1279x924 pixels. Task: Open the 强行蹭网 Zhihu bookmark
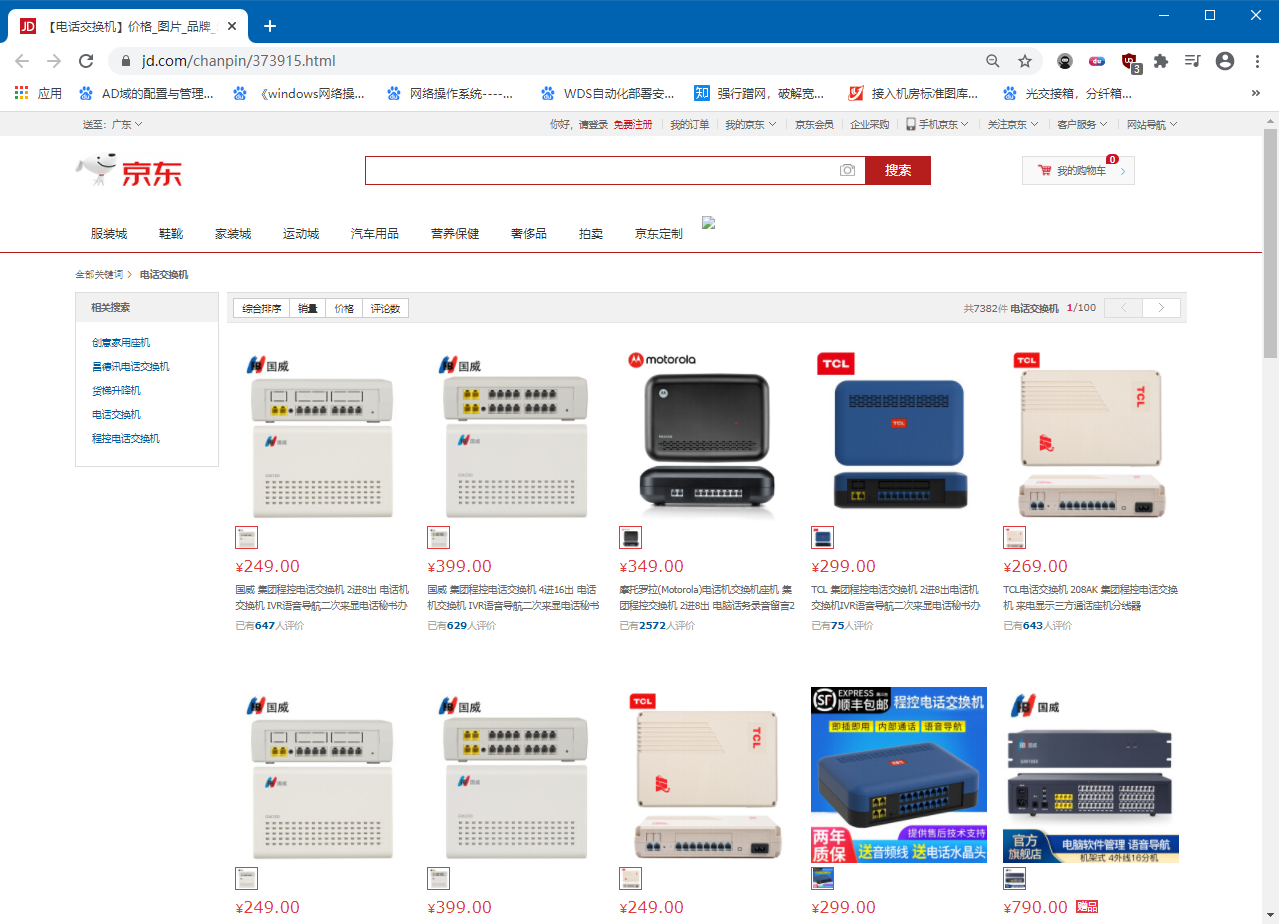[759, 94]
